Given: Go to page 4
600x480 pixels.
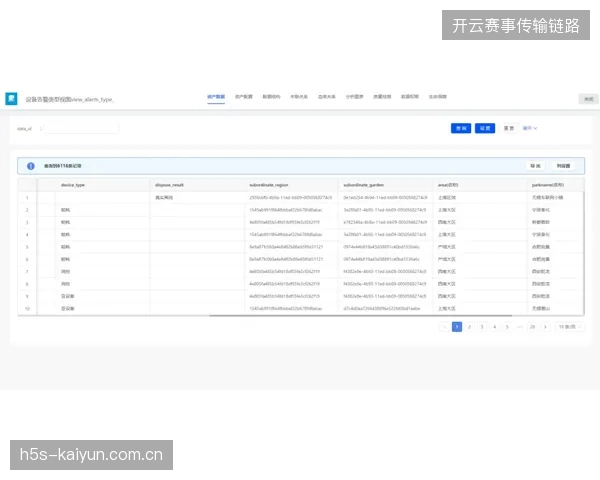Looking at the screenshot, I should 494,327.
